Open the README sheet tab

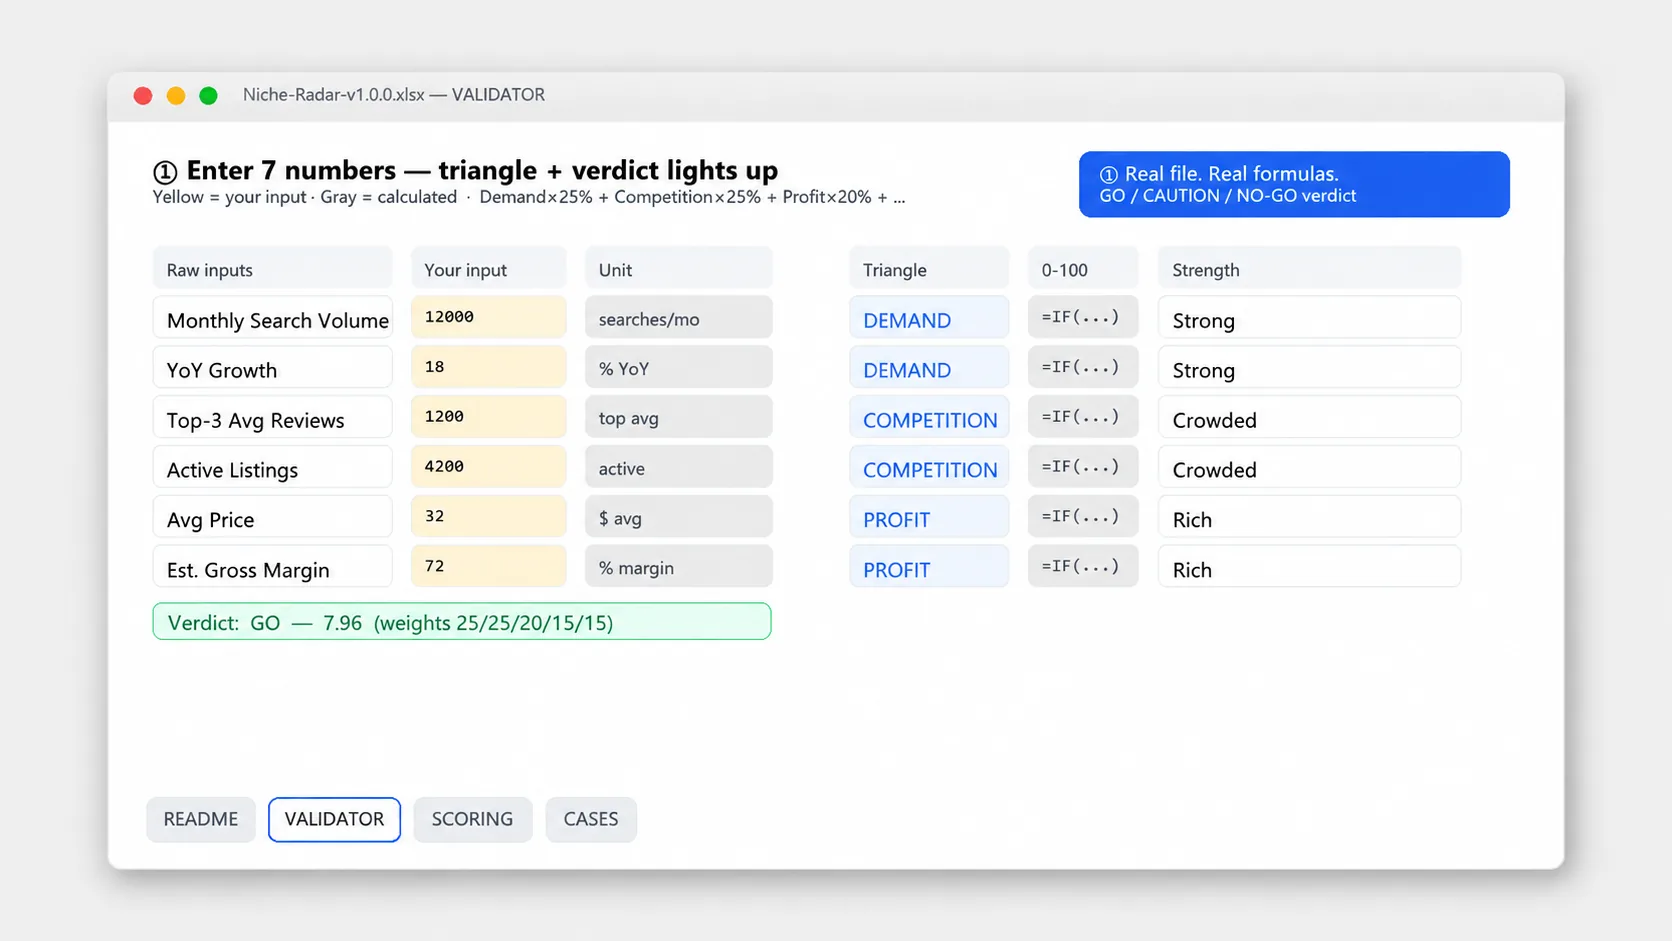(201, 819)
